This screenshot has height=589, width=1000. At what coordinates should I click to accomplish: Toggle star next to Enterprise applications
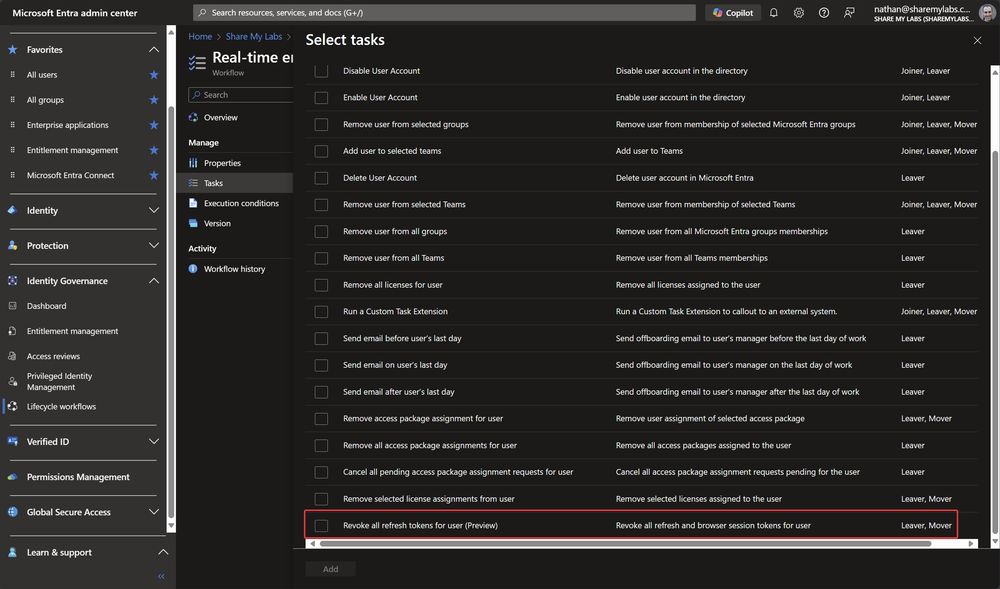154,125
